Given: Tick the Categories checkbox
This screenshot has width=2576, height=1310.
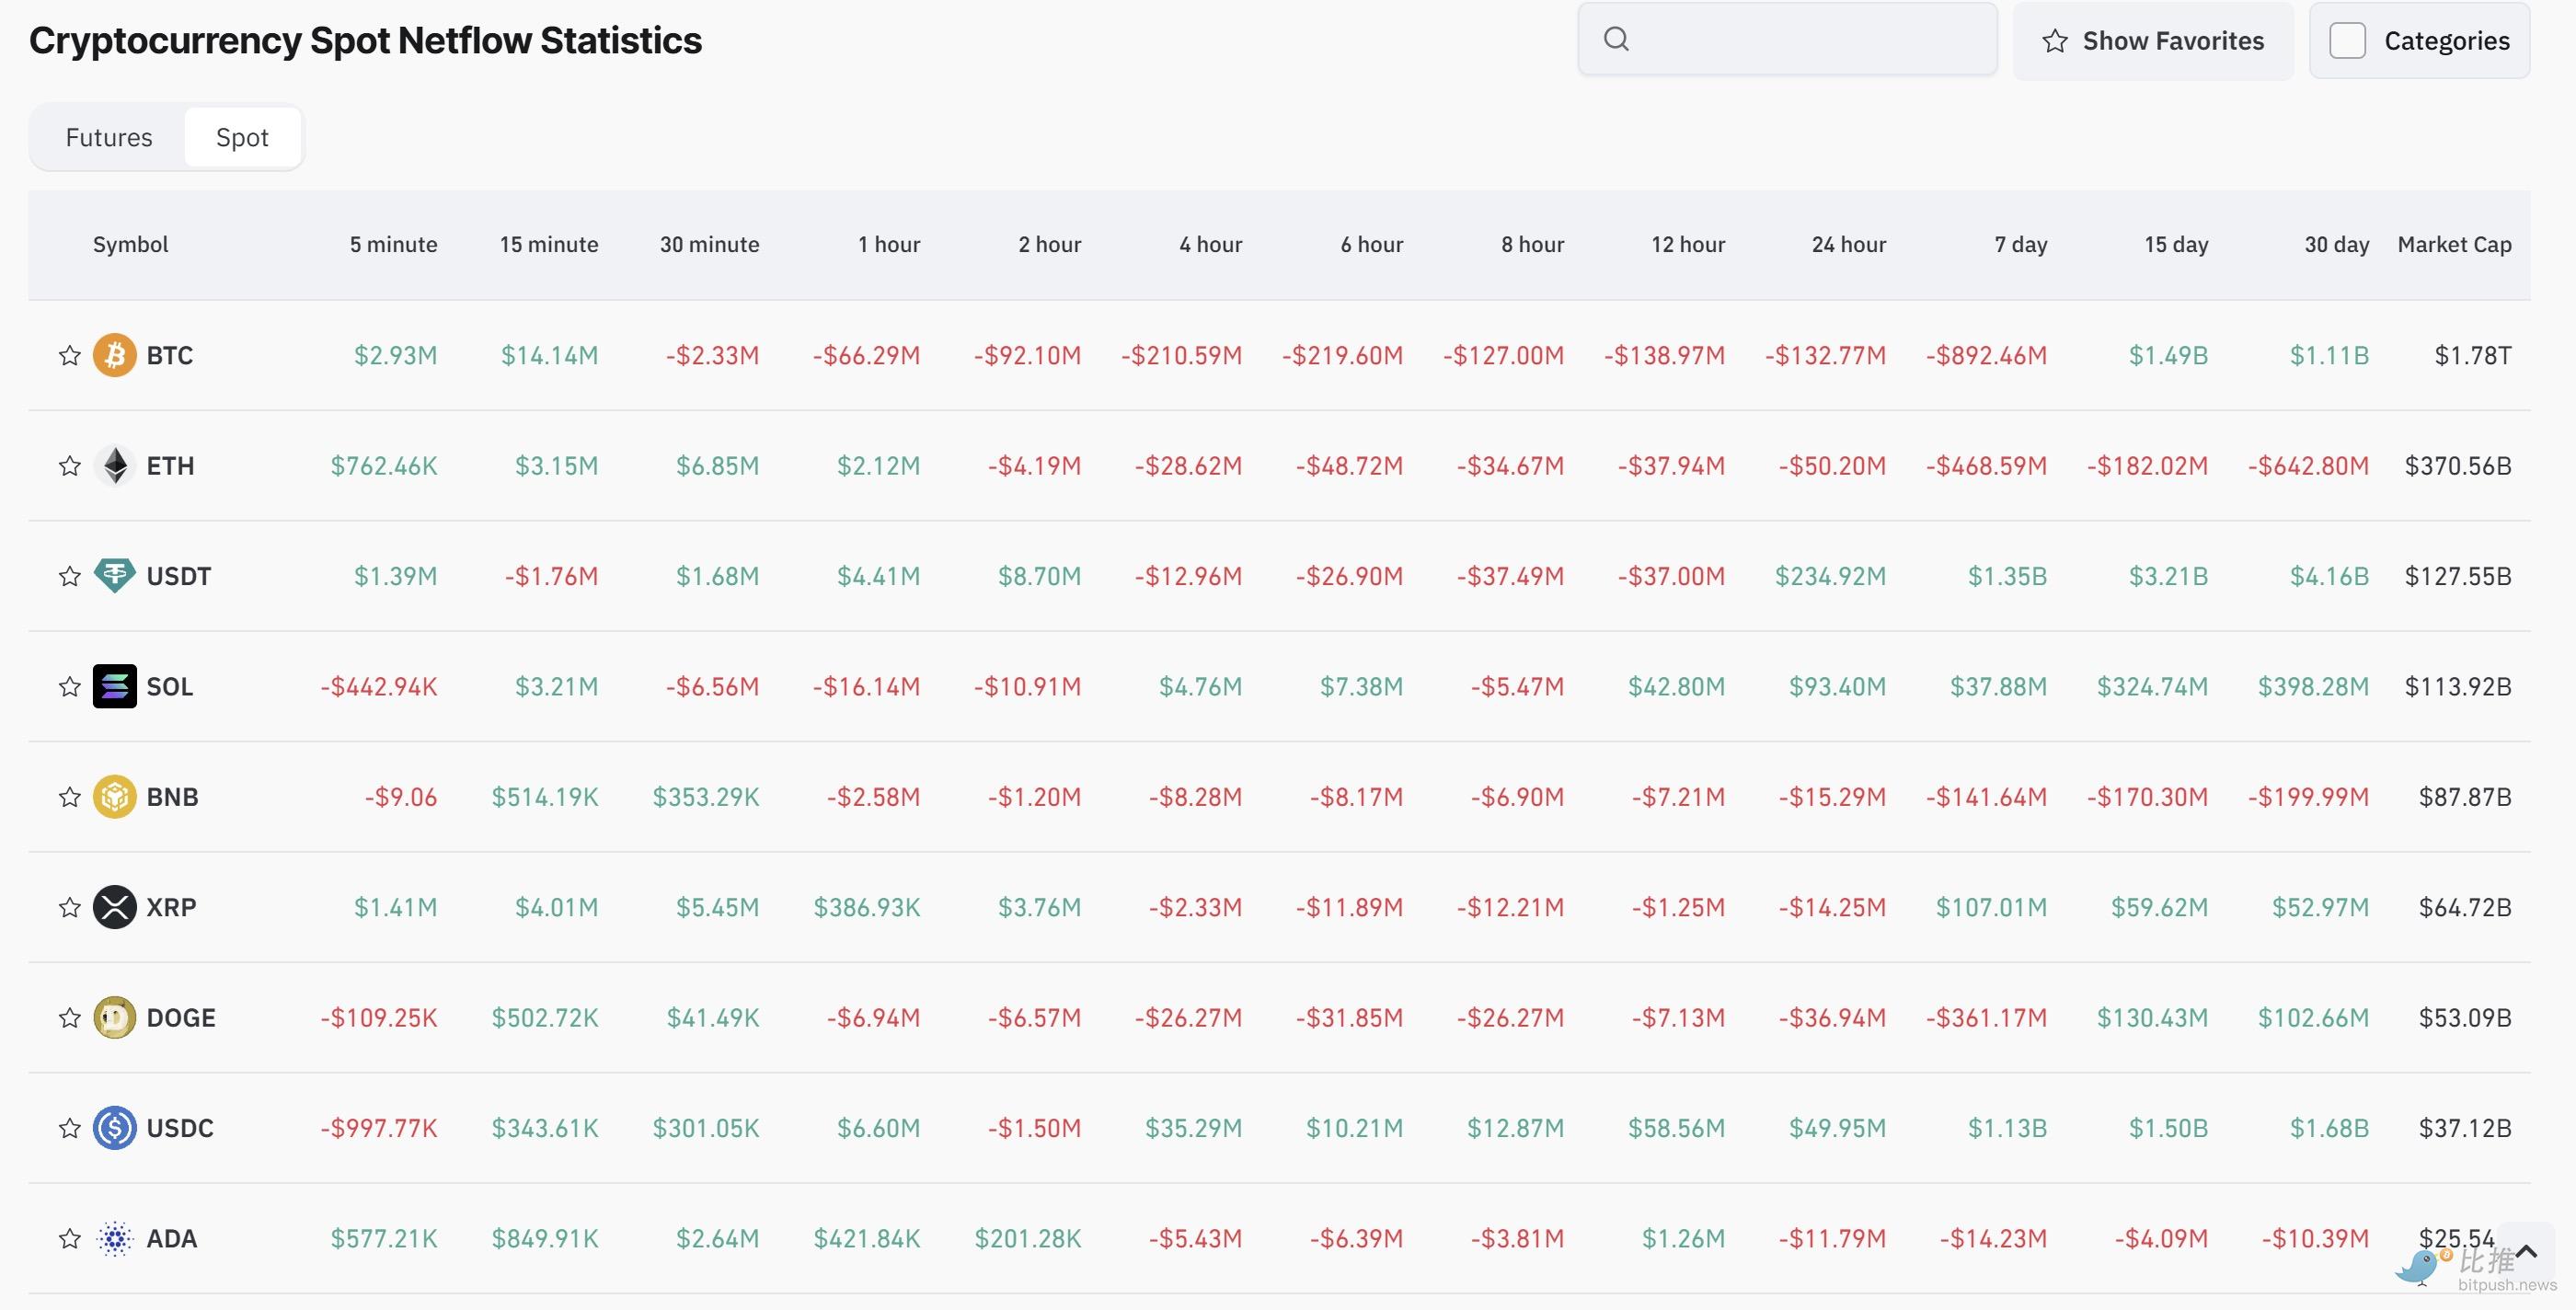Looking at the screenshot, I should pyautogui.click(x=2347, y=40).
